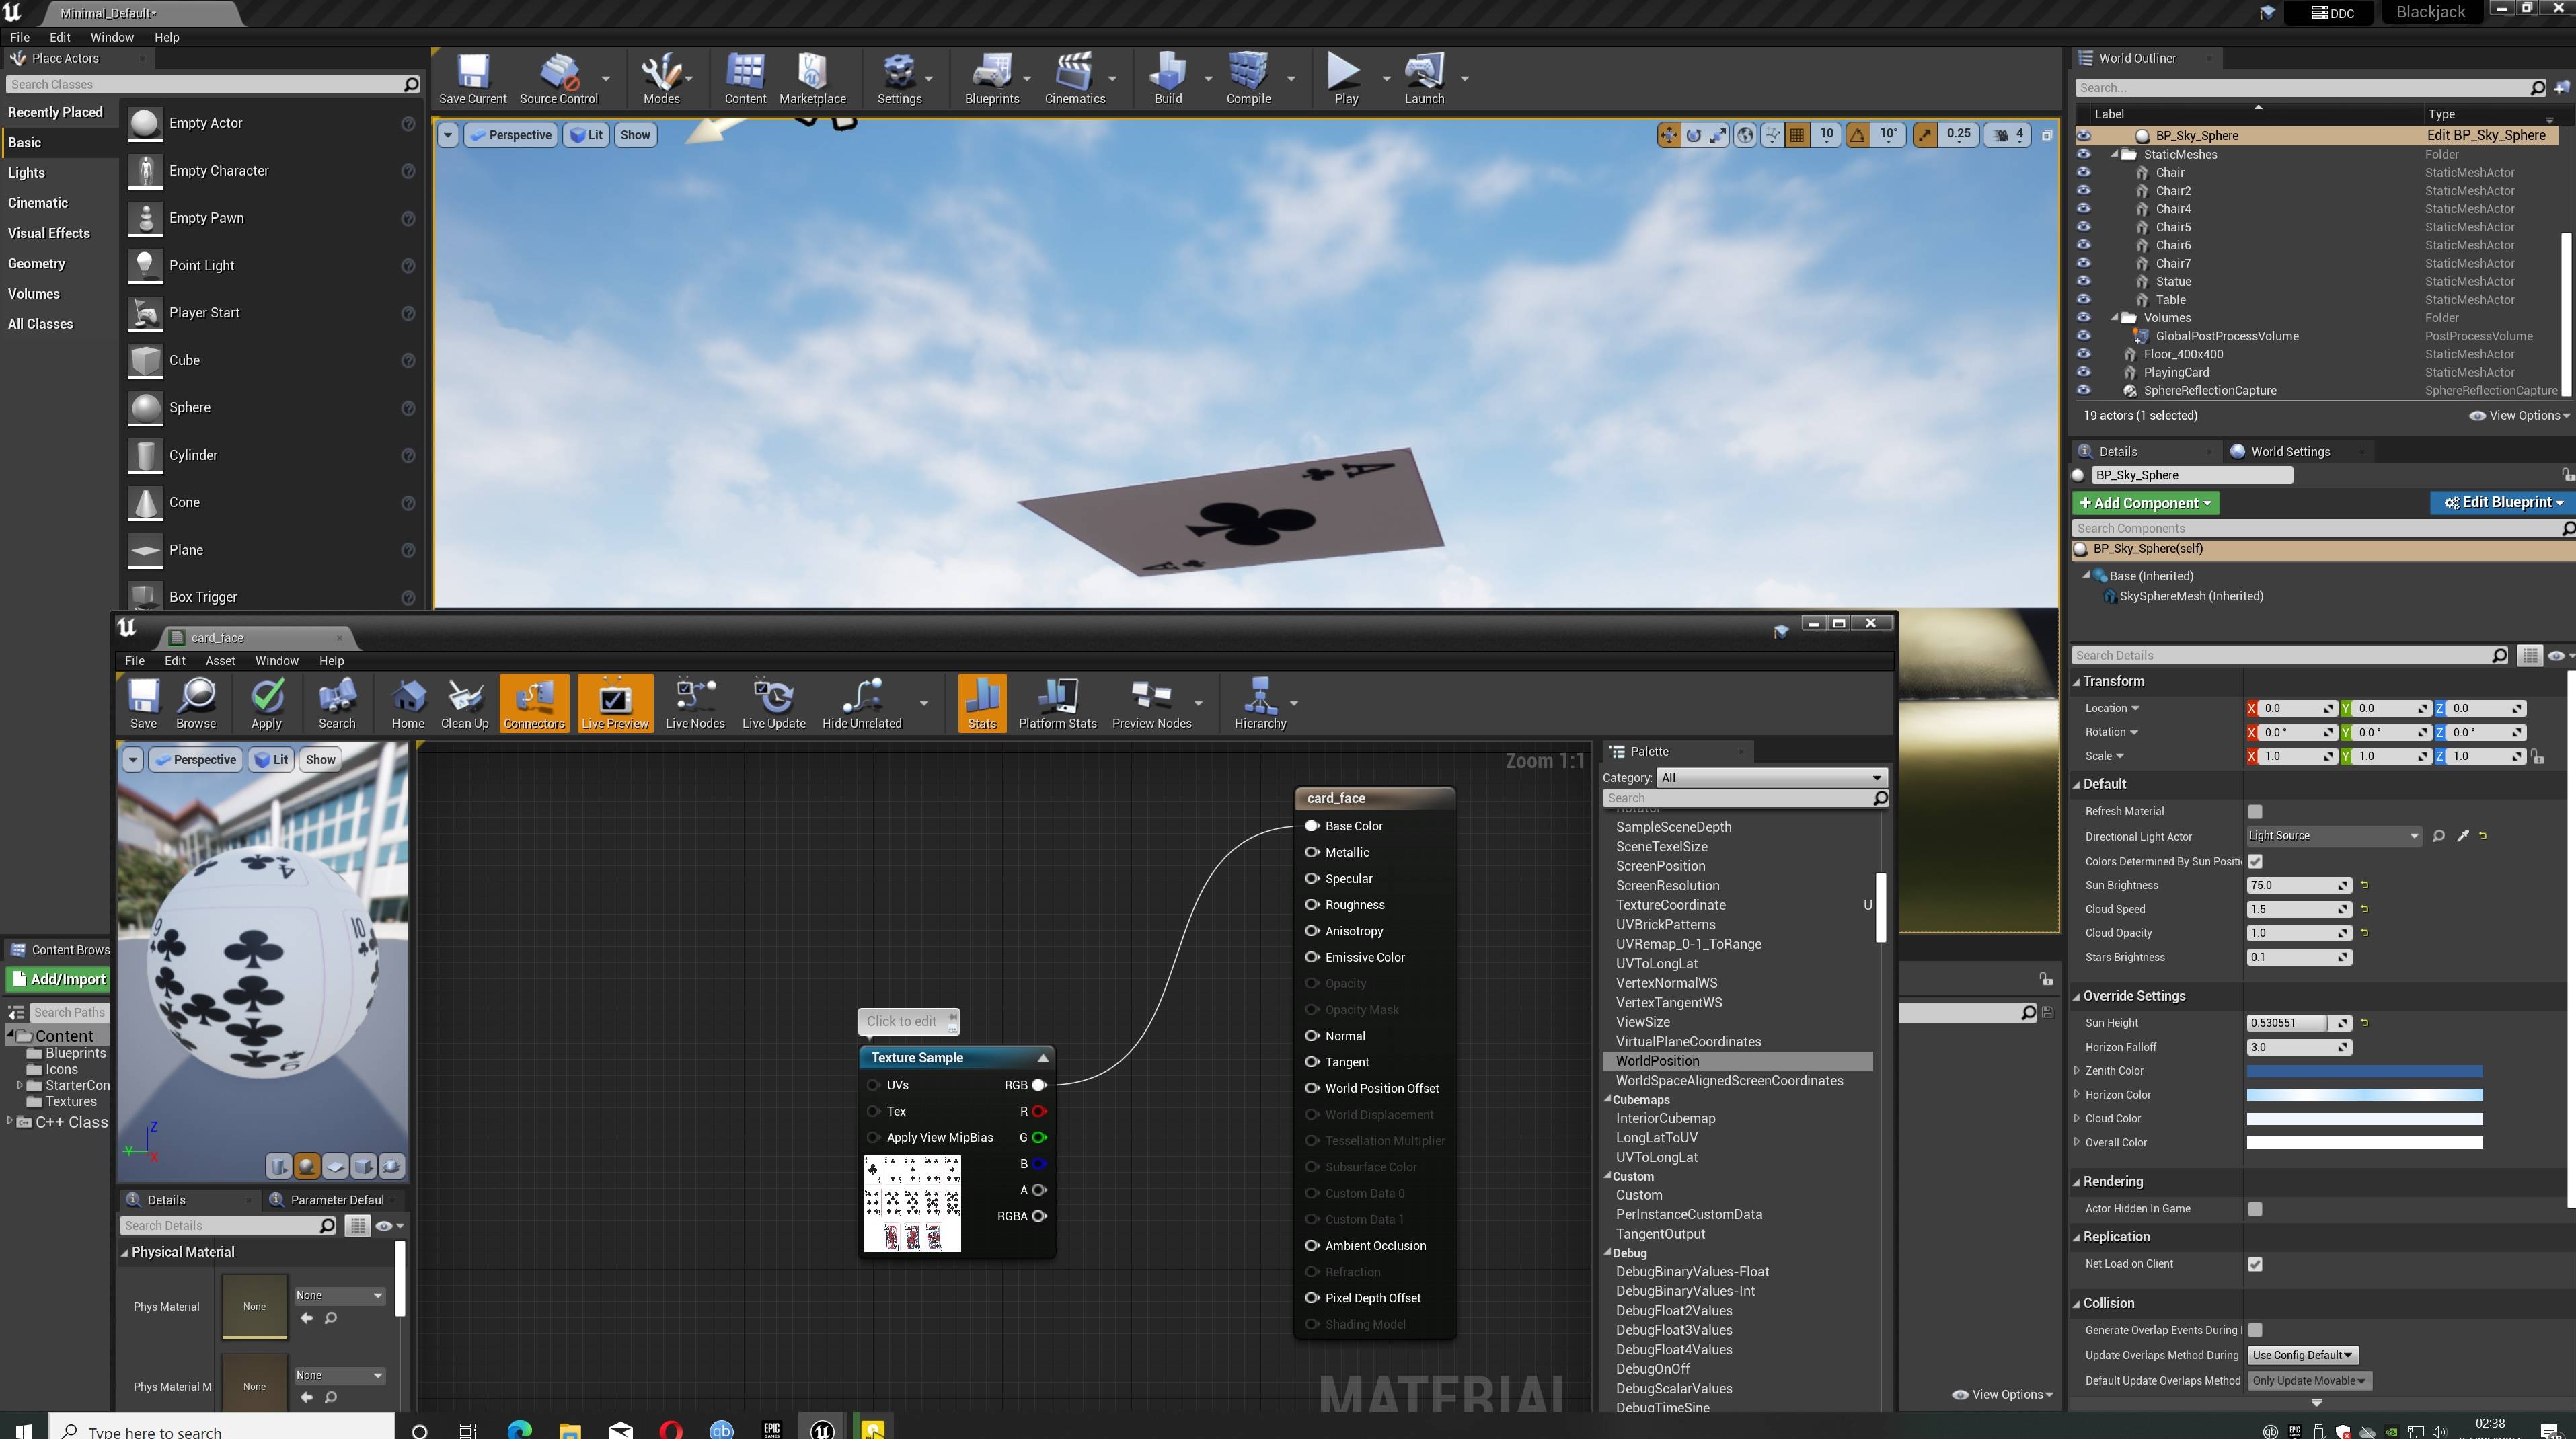
Task: Open main toolbar Settings icon
Action: pyautogui.click(x=899, y=79)
